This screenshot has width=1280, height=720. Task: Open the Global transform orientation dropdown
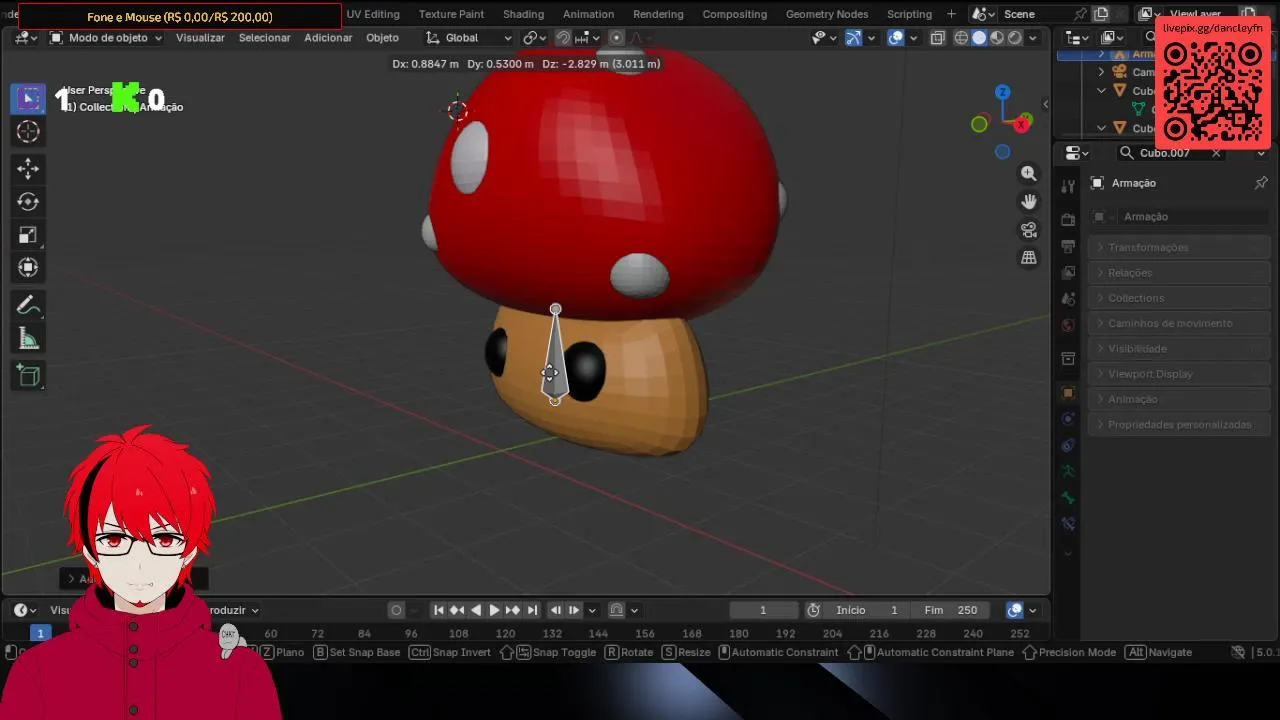coord(468,38)
